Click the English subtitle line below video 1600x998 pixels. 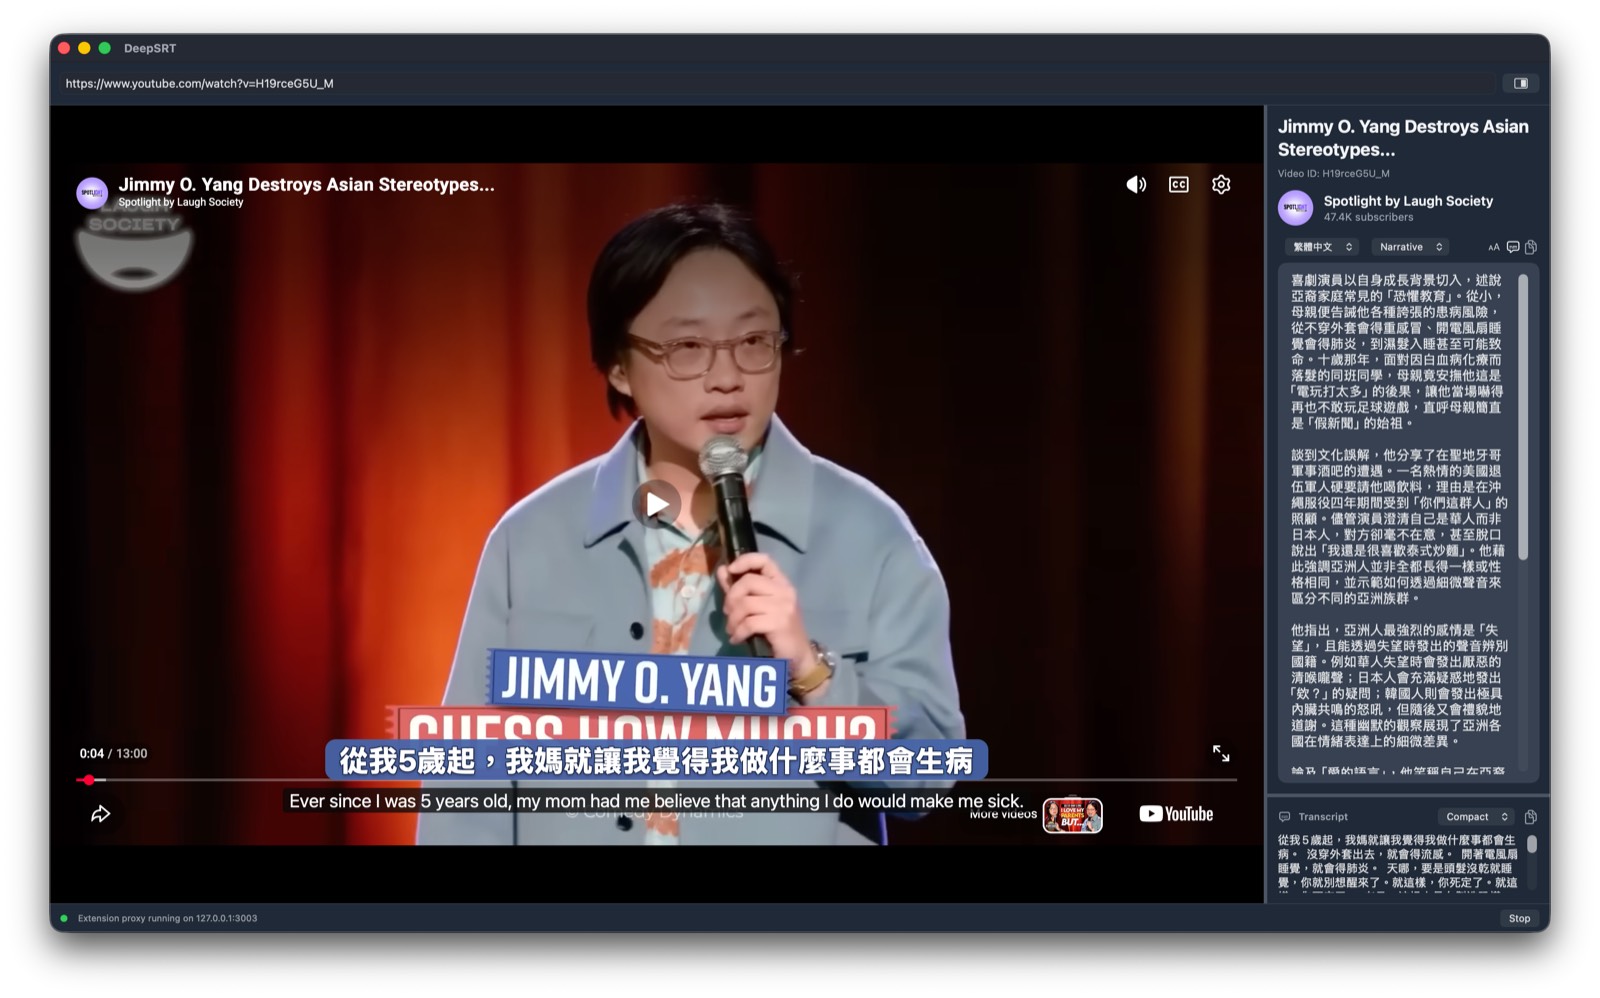point(656,801)
